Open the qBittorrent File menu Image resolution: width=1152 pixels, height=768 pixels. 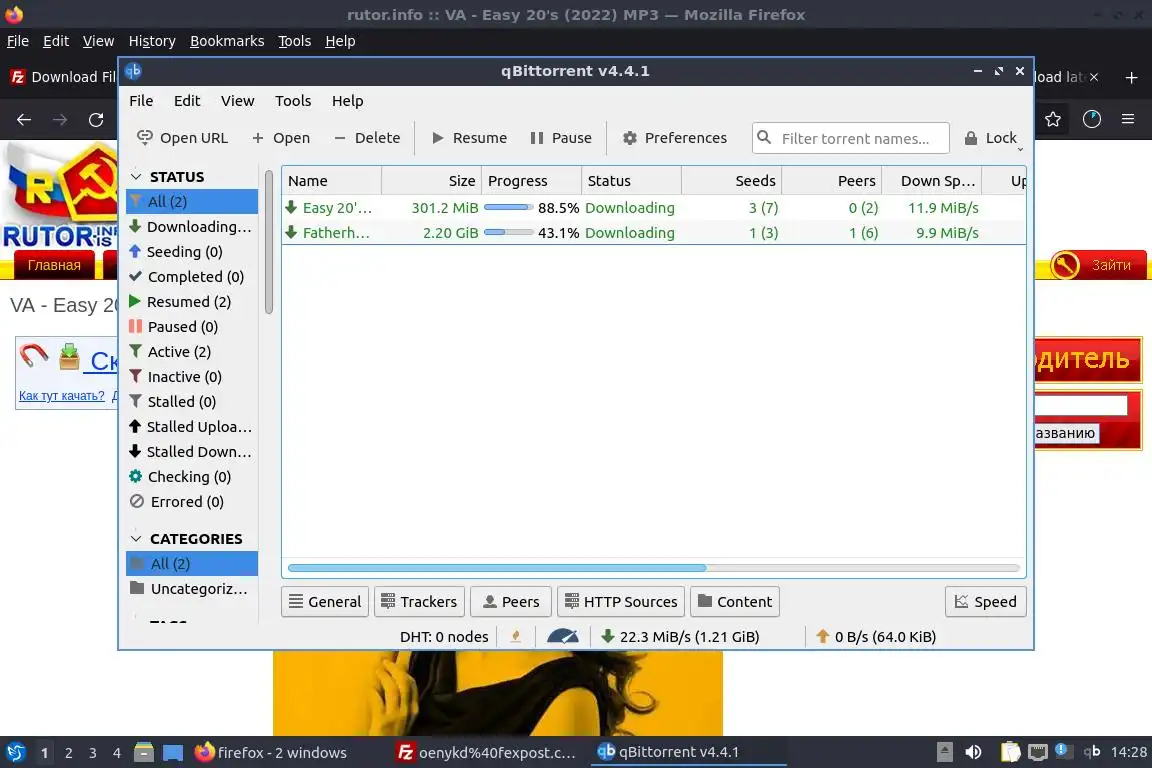[x=141, y=101]
